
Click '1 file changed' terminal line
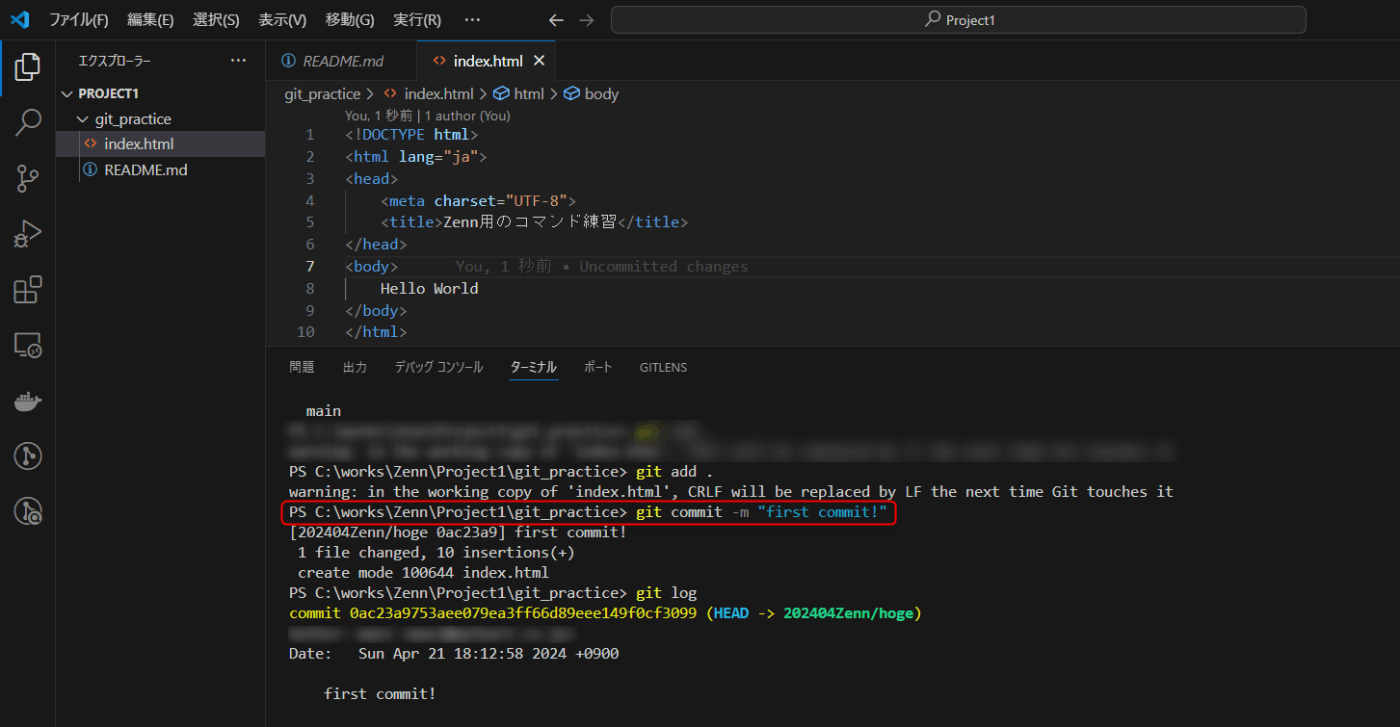coord(436,552)
